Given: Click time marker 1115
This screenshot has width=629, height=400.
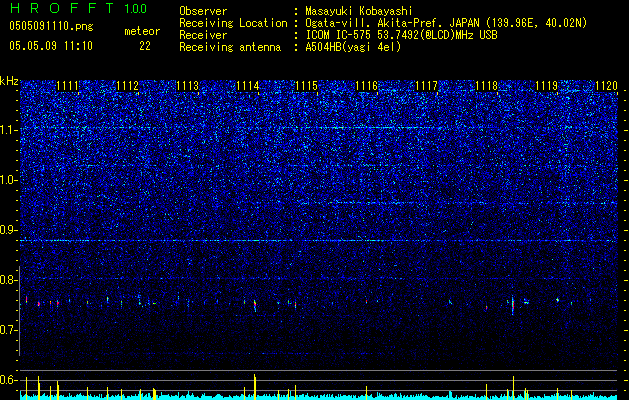Looking at the screenshot, I should (x=306, y=86).
